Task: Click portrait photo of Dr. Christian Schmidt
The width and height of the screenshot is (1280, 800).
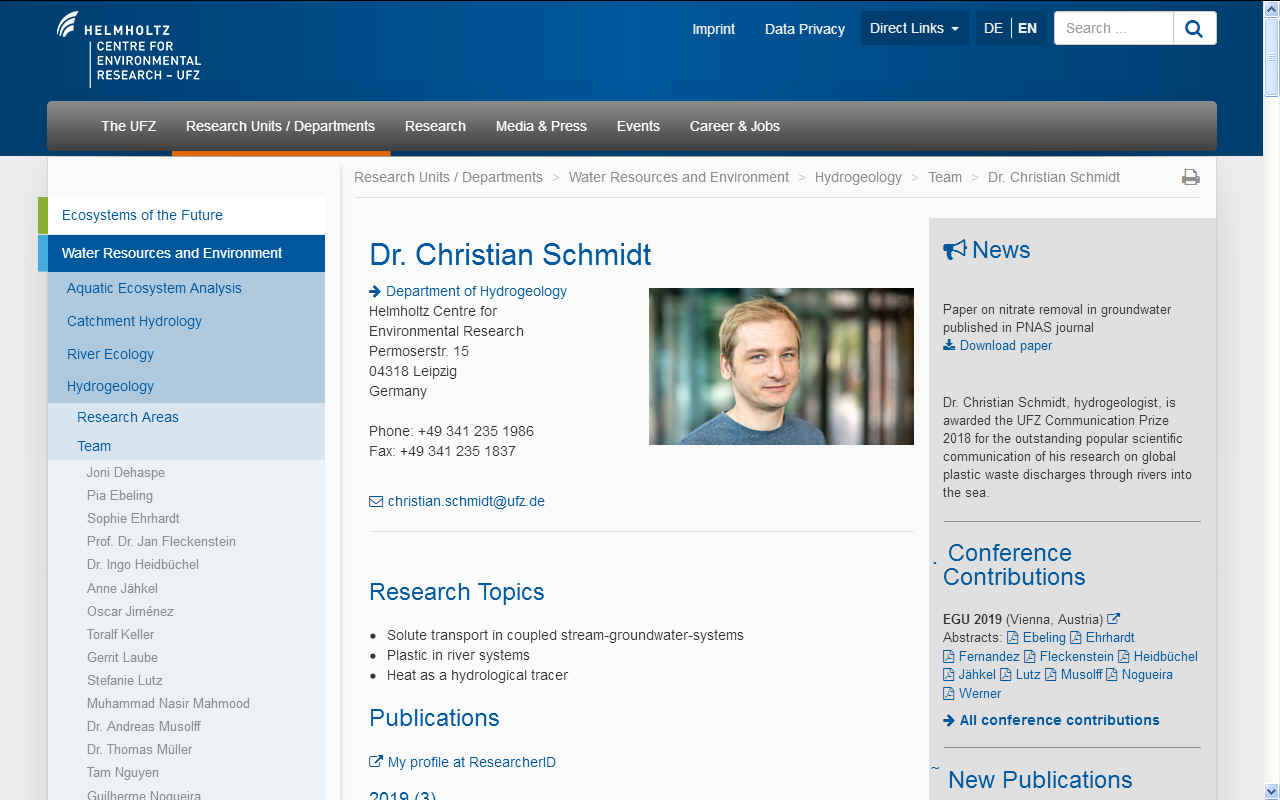Action: click(x=781, y=366)
